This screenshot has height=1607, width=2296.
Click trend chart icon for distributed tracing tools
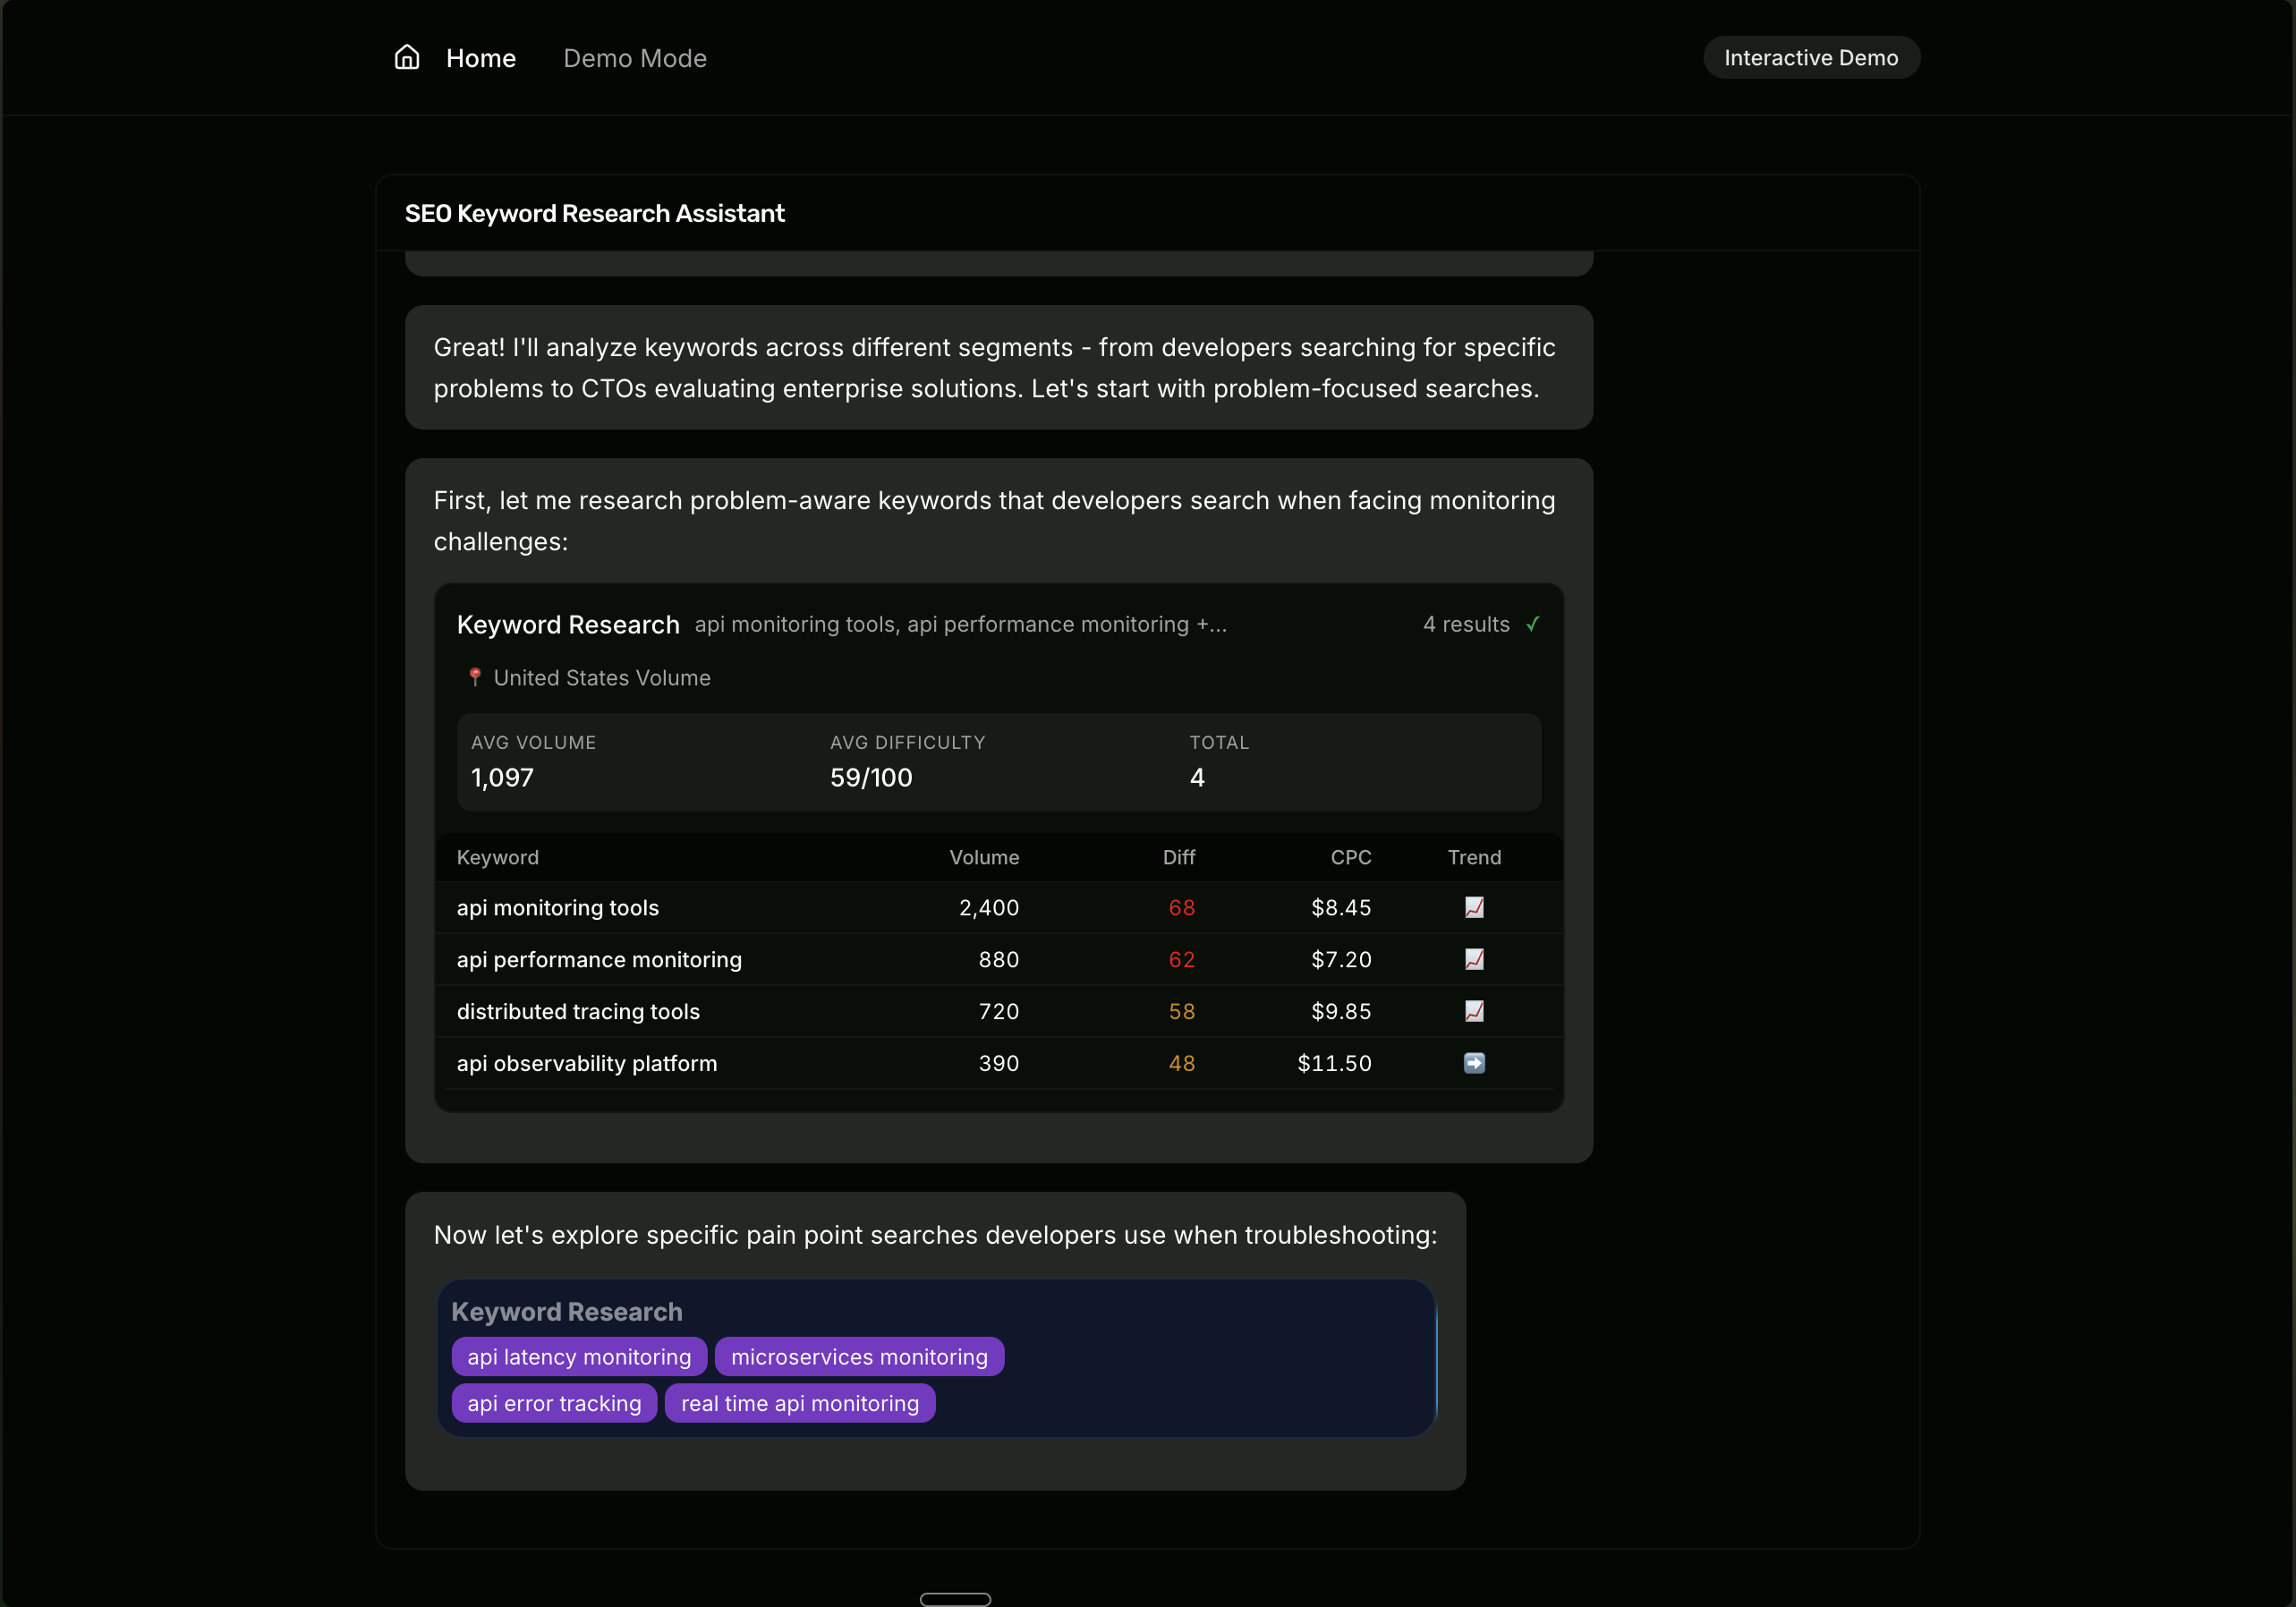click(1474, 1011)
